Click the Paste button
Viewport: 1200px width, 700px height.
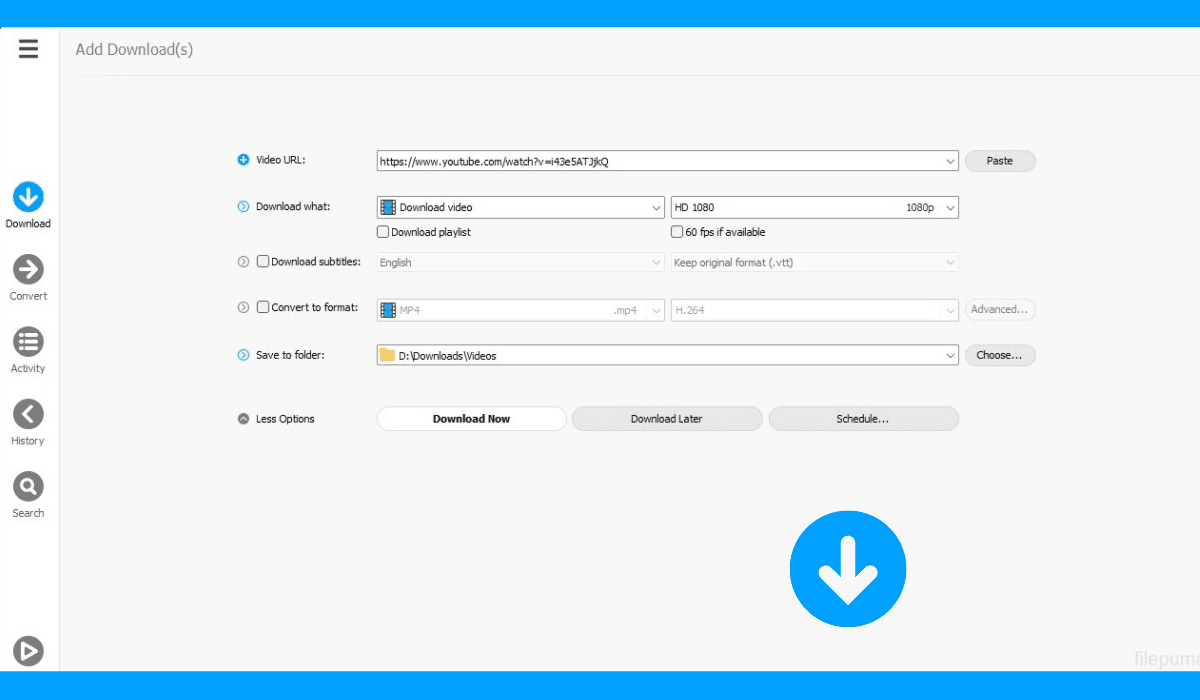1000,161
